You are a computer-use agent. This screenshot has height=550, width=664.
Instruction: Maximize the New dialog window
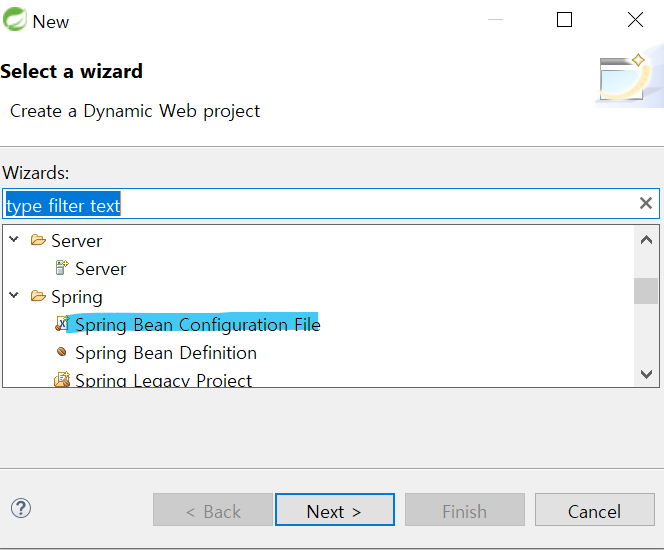[x=564, y=19]
